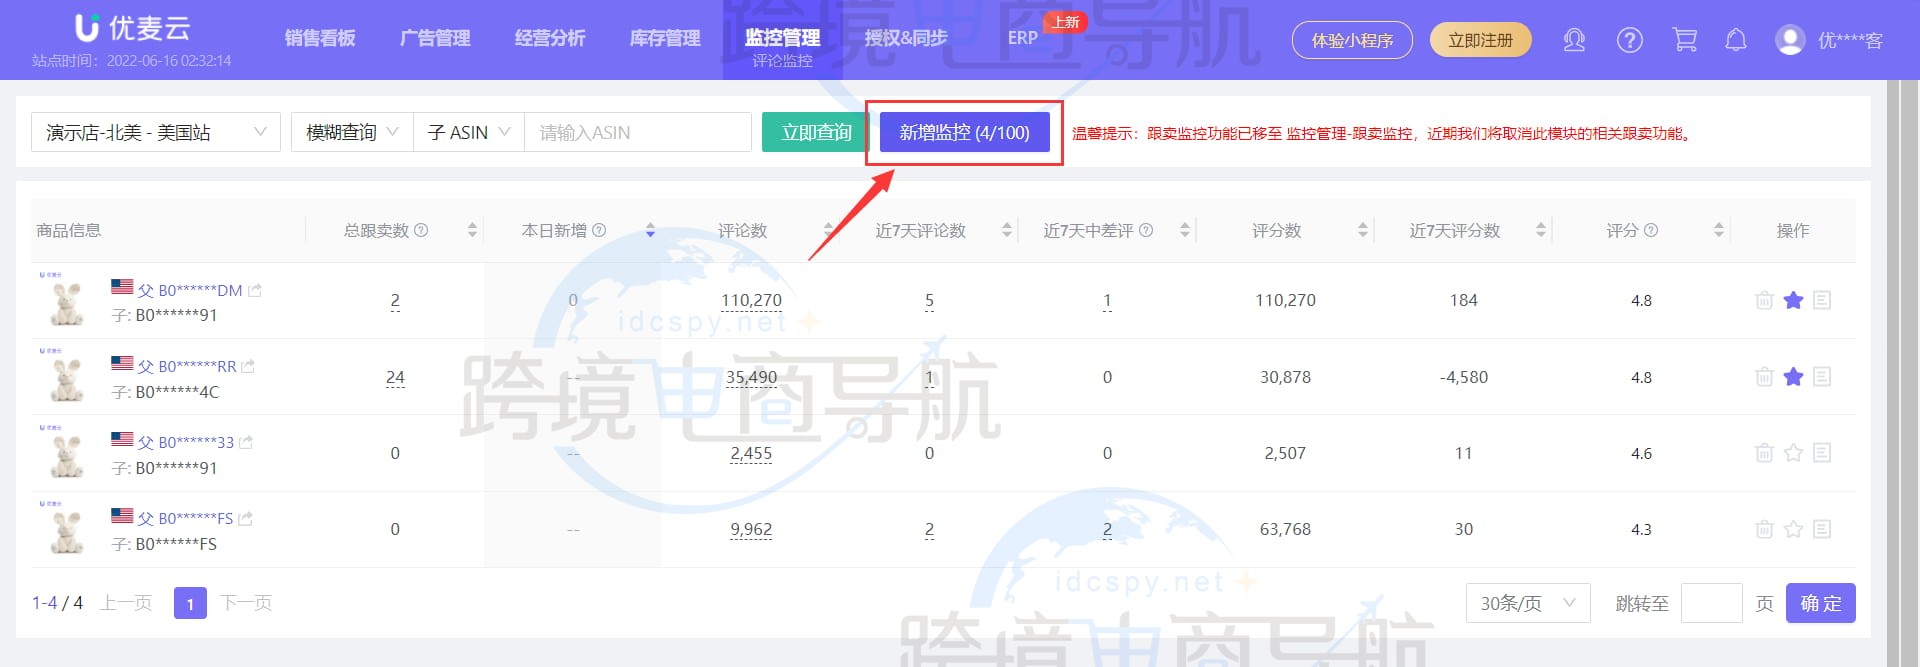Open details list for B0******RR row
1920x667 pixels.
[1822, 377]
